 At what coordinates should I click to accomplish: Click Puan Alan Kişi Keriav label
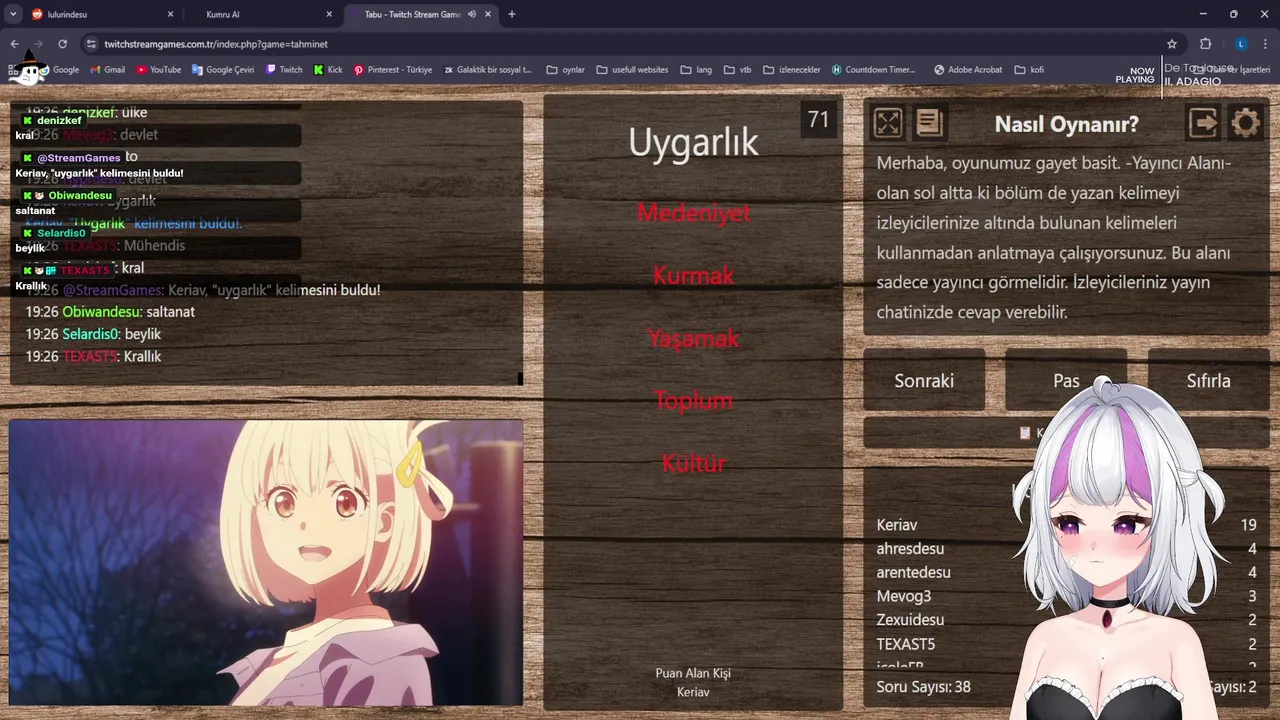coord(693,682)
